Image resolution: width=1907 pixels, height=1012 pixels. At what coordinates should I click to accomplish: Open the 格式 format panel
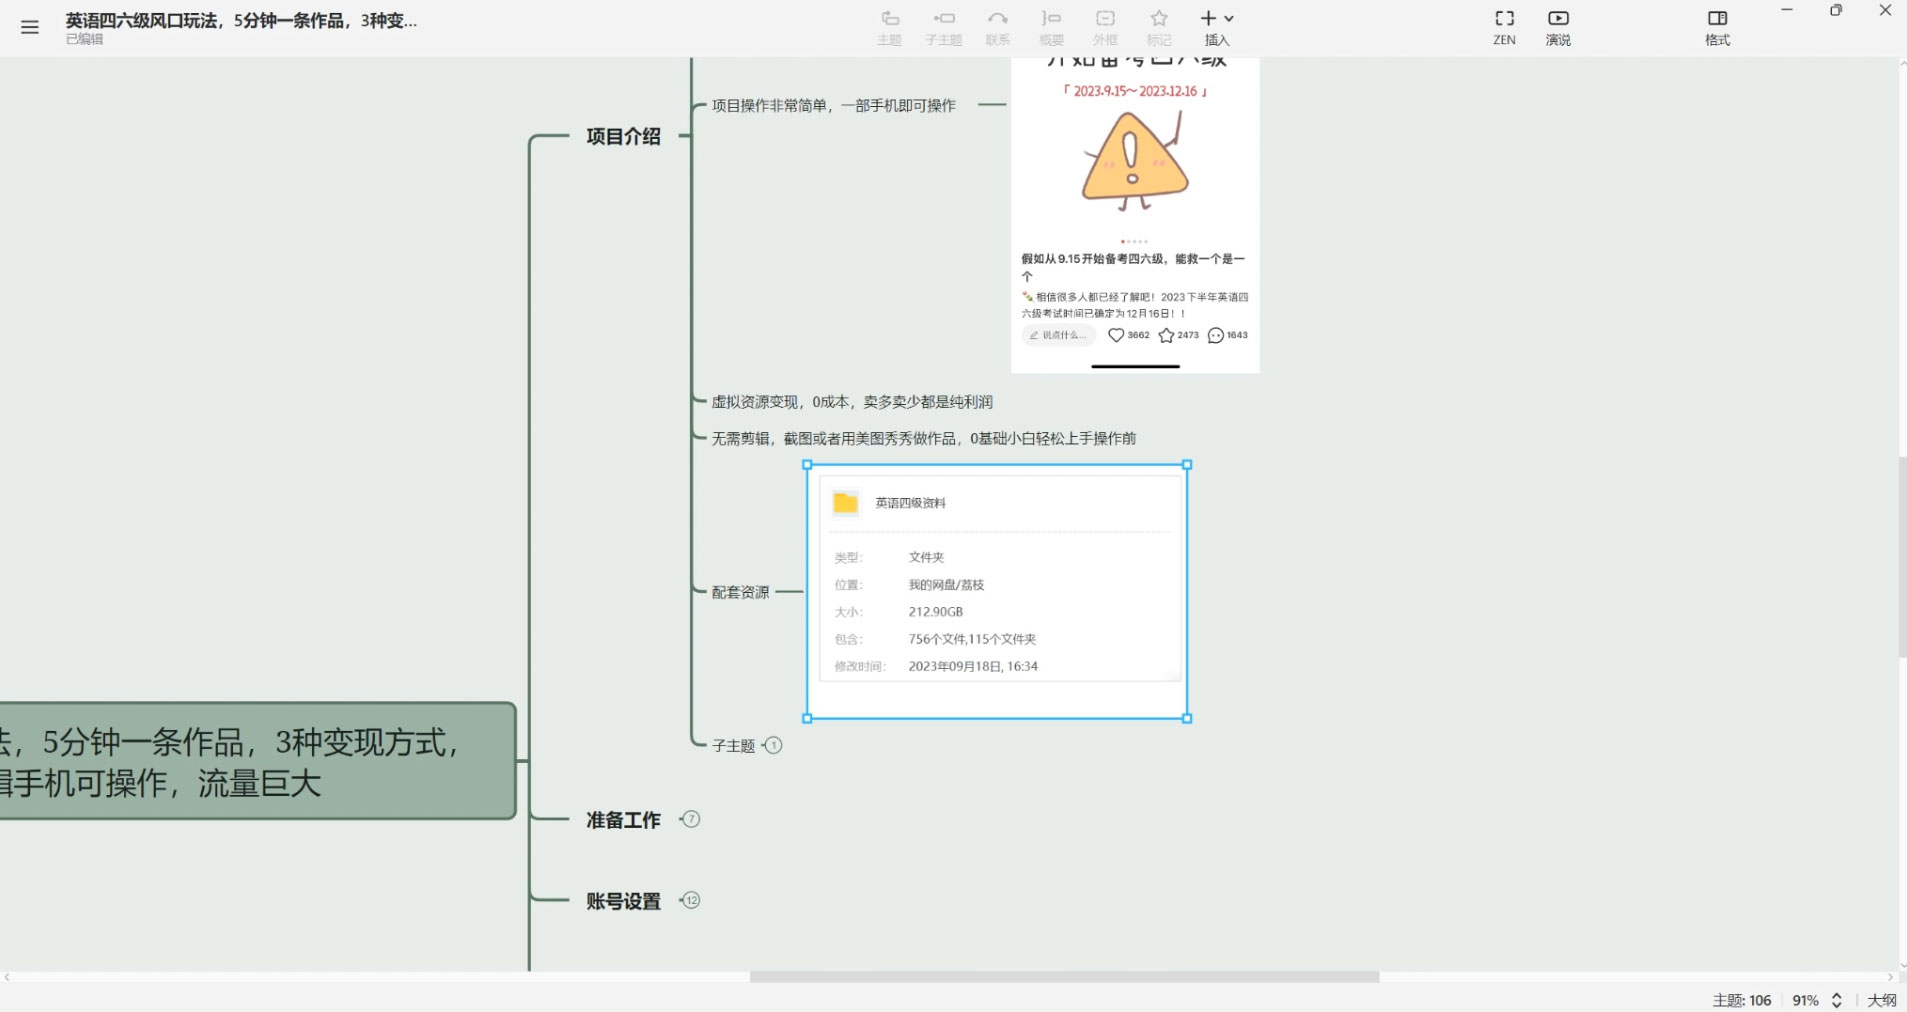coord(1718,27)
